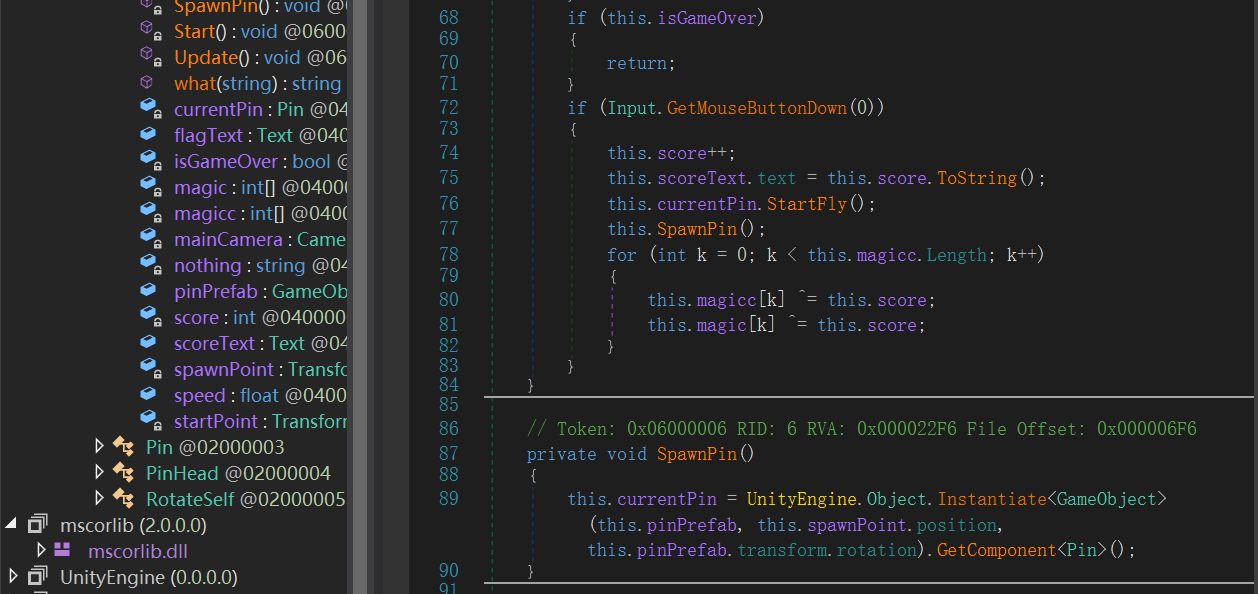Click the mscorlib.dll module icon
The height and width of the screenshot is (594, 1258).
(63, 551)
